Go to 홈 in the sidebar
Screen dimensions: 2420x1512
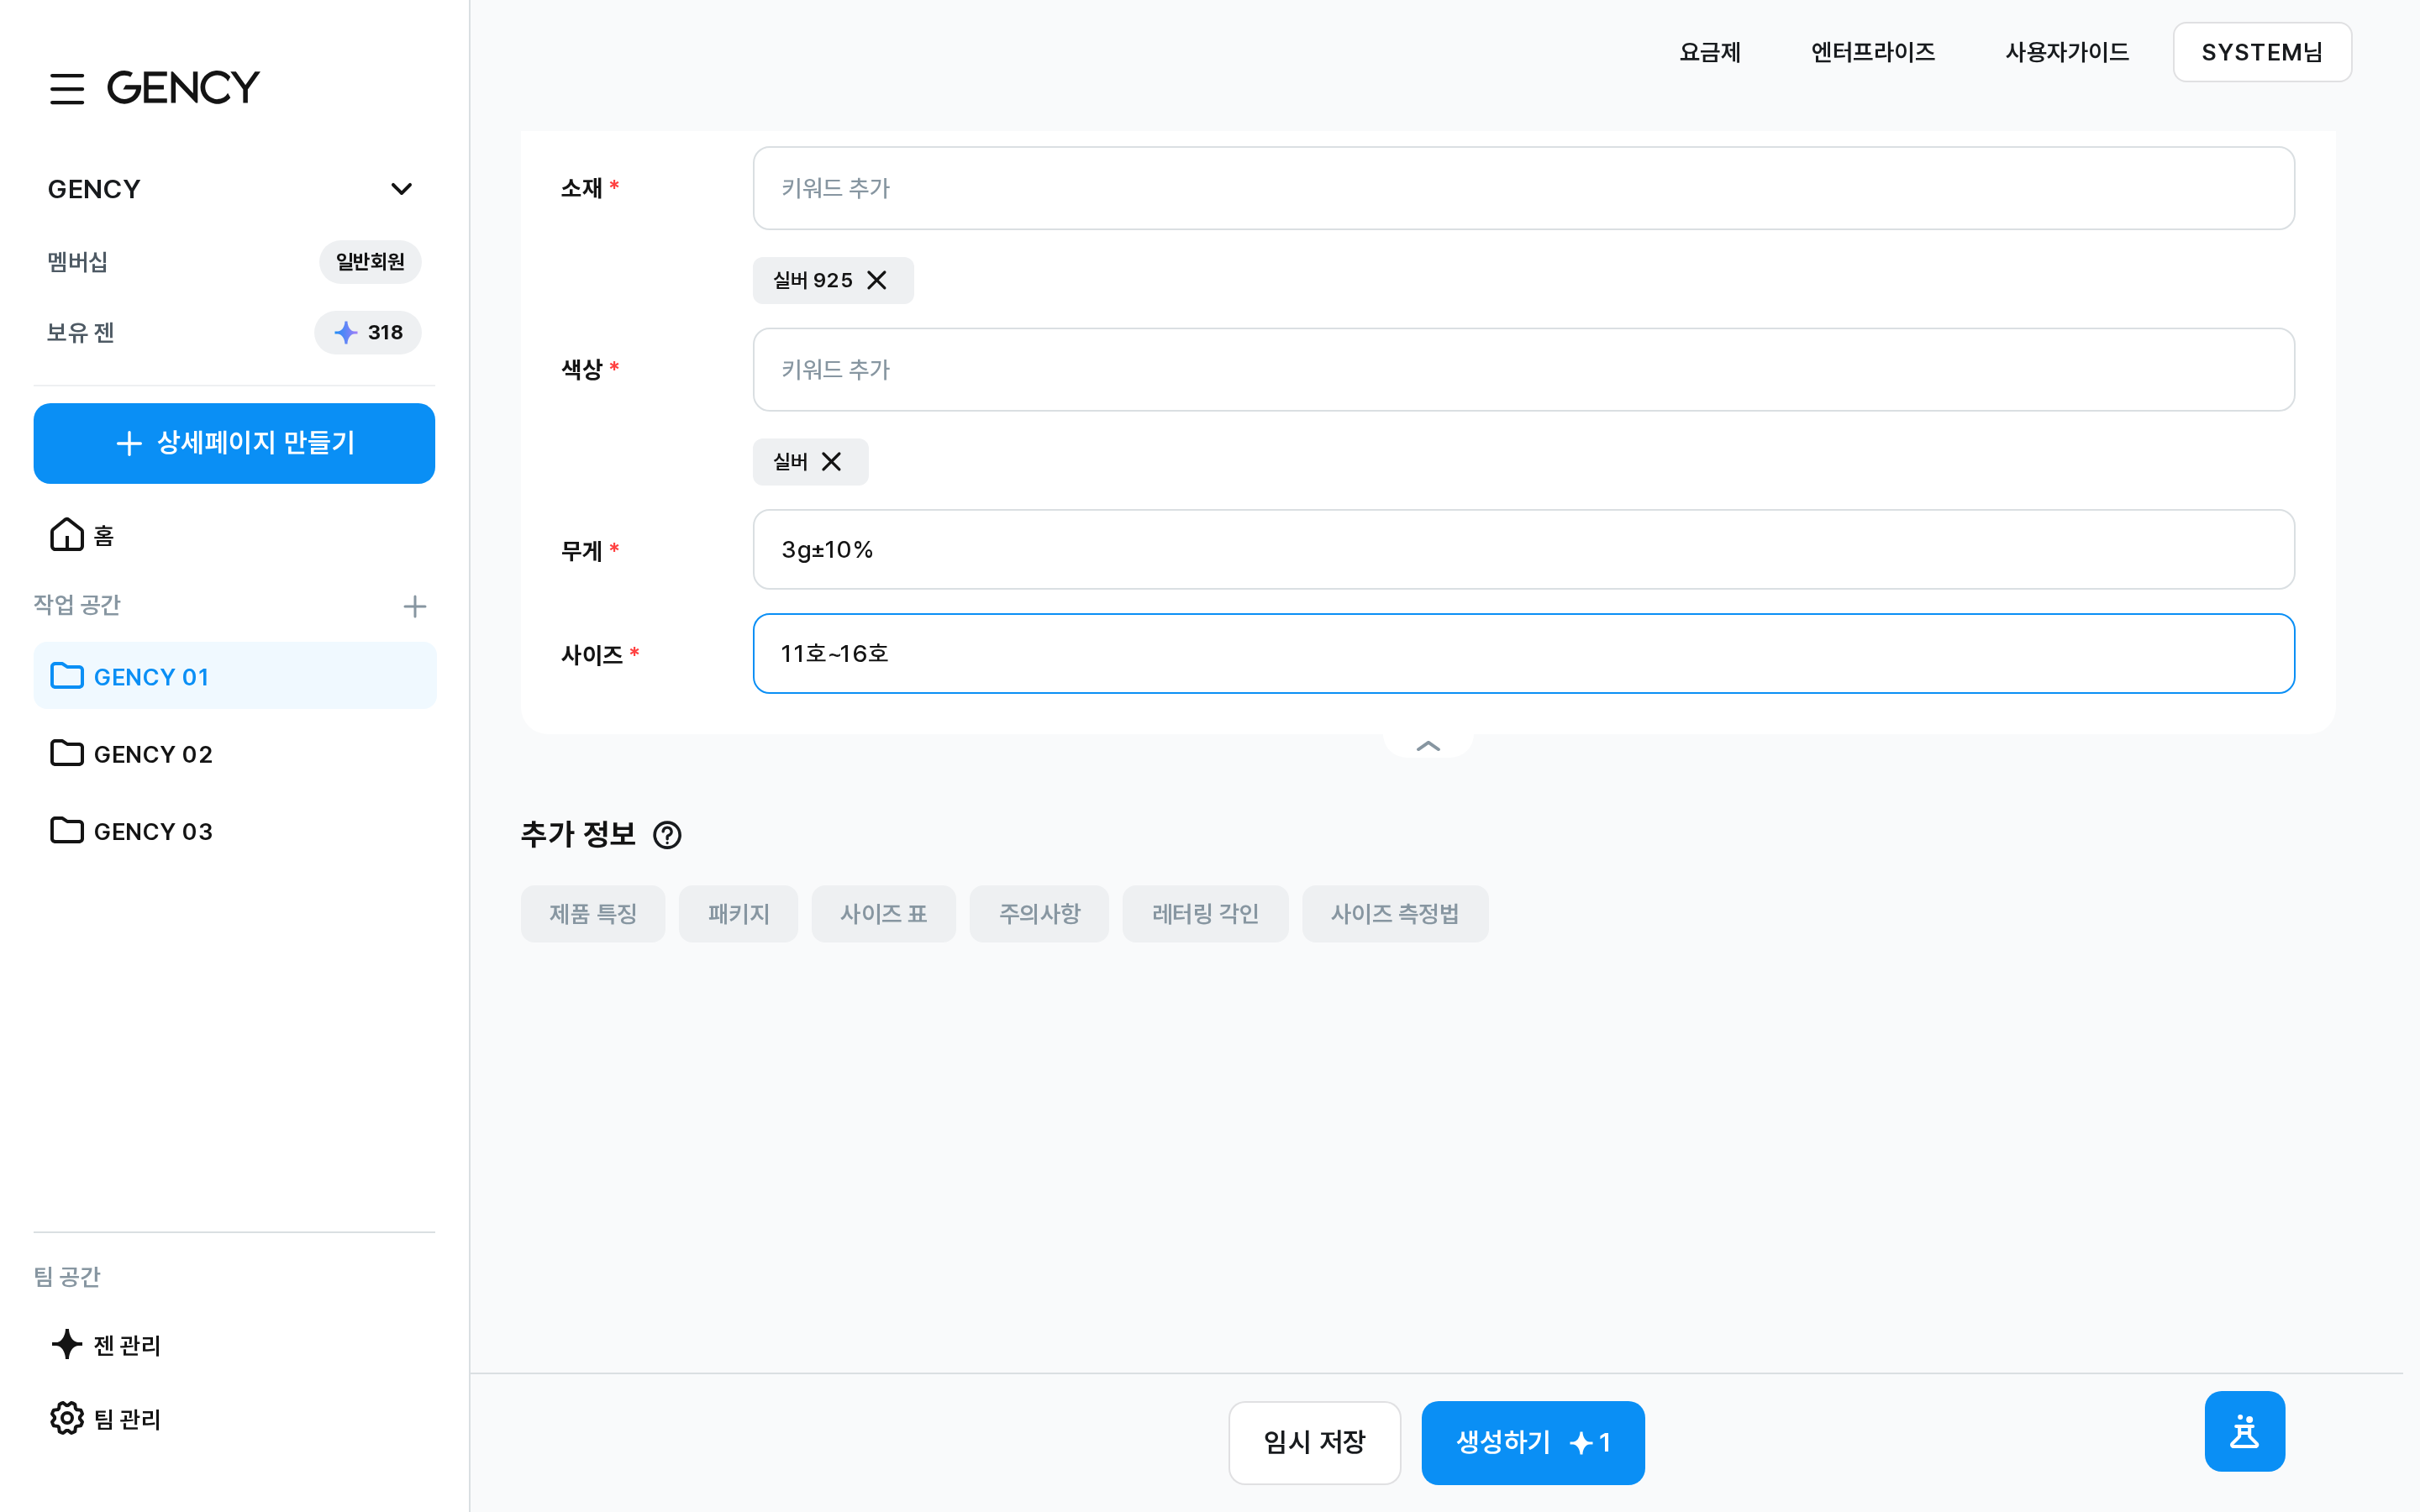point(82,535)
